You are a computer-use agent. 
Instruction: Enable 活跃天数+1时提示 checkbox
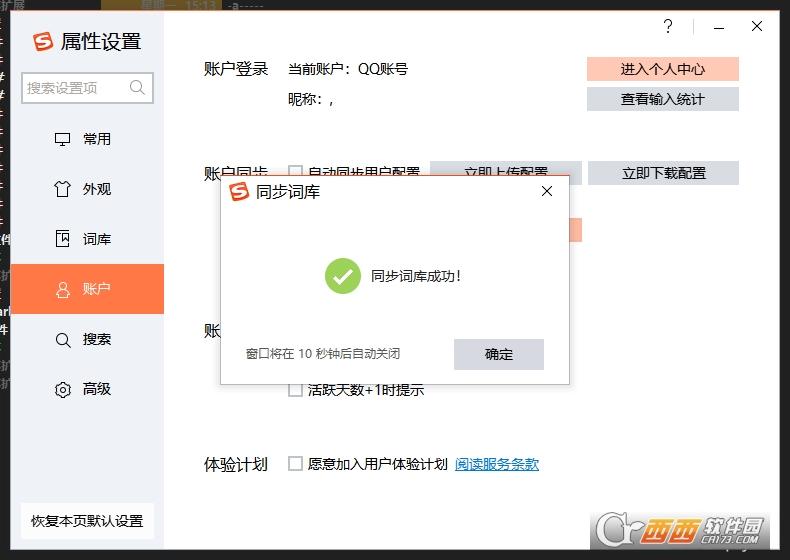[295, 391]
